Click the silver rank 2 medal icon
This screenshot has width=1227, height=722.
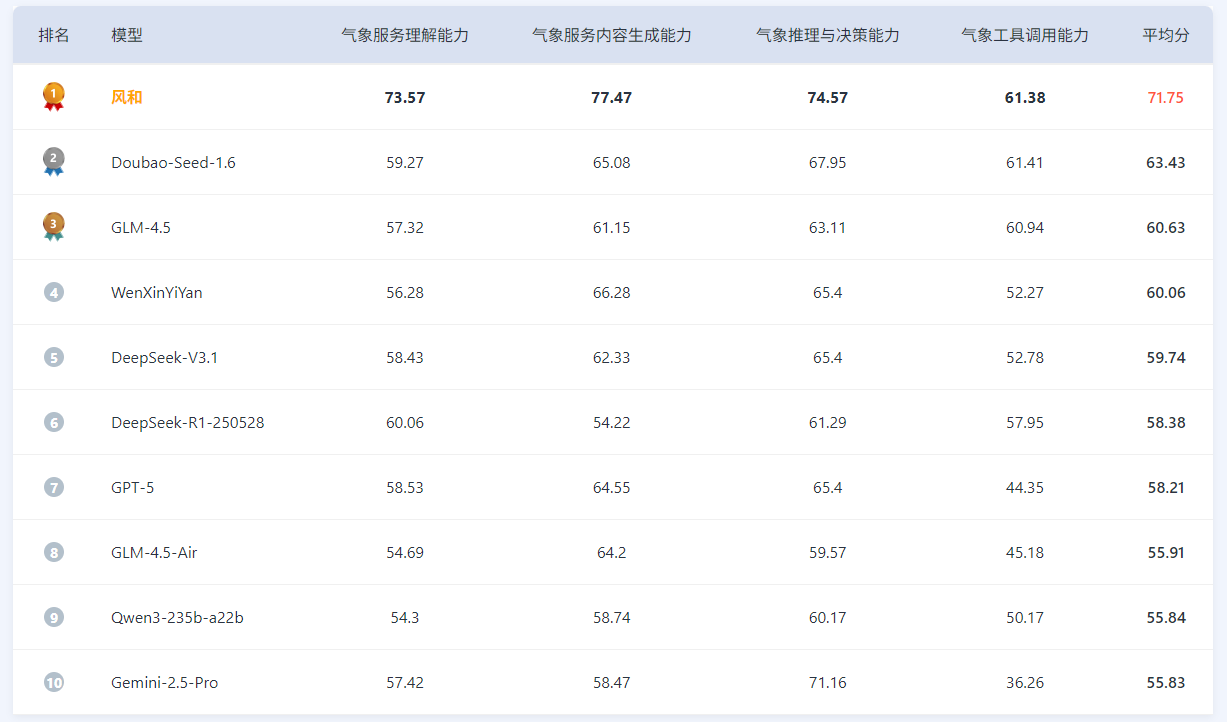click(54, 161)
